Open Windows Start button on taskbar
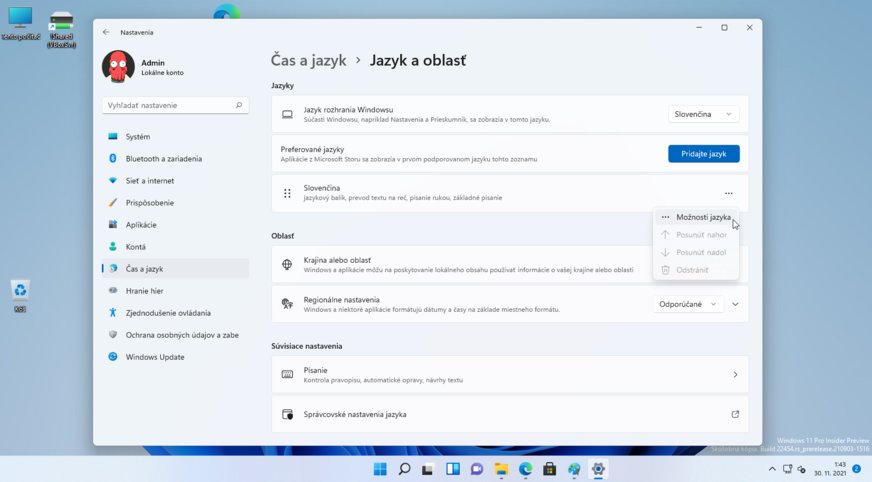 (380, 469)
